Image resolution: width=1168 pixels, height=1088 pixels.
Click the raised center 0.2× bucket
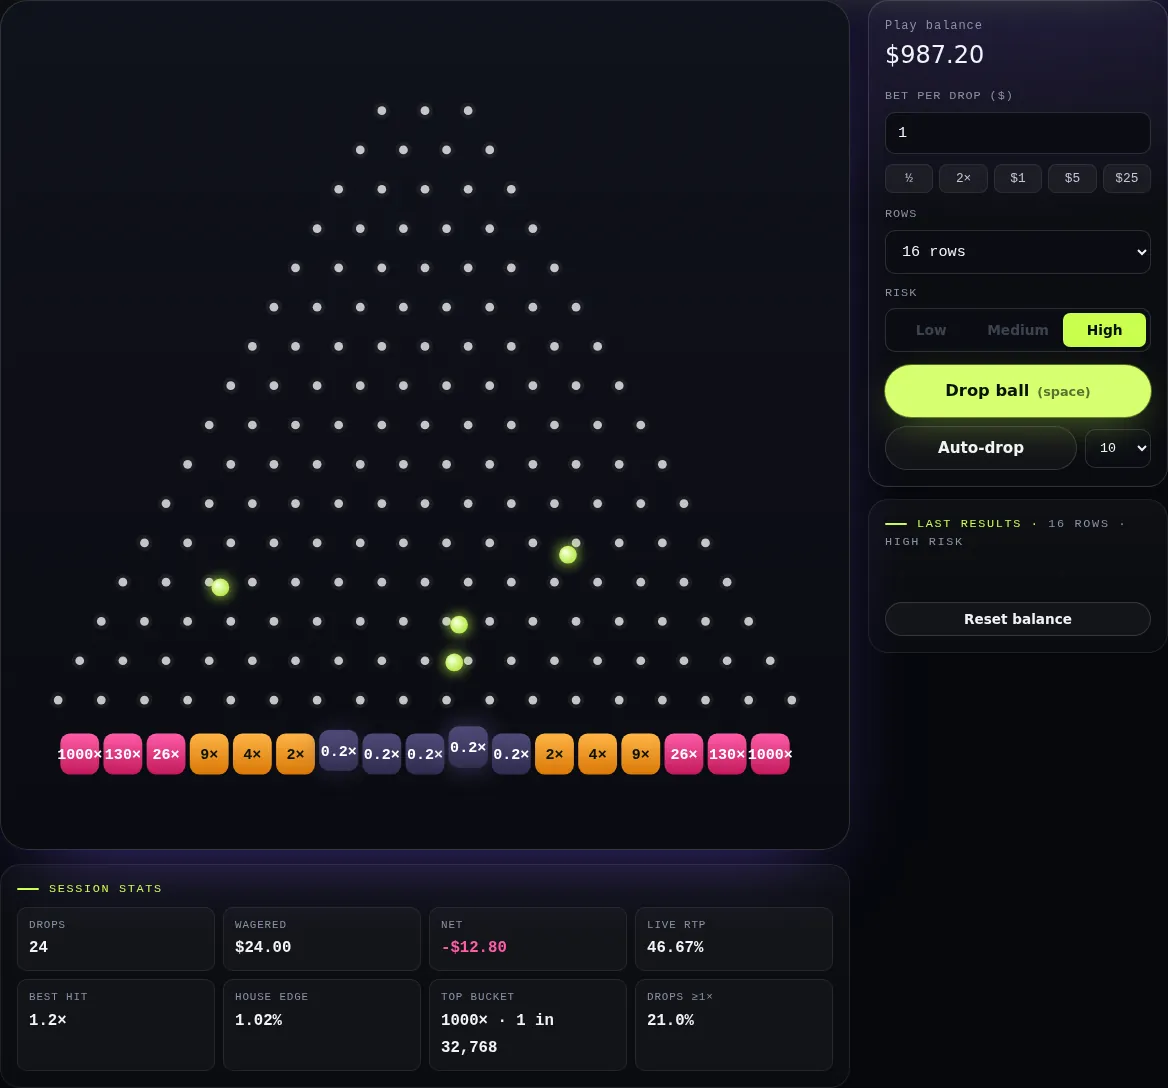(468, 747)
